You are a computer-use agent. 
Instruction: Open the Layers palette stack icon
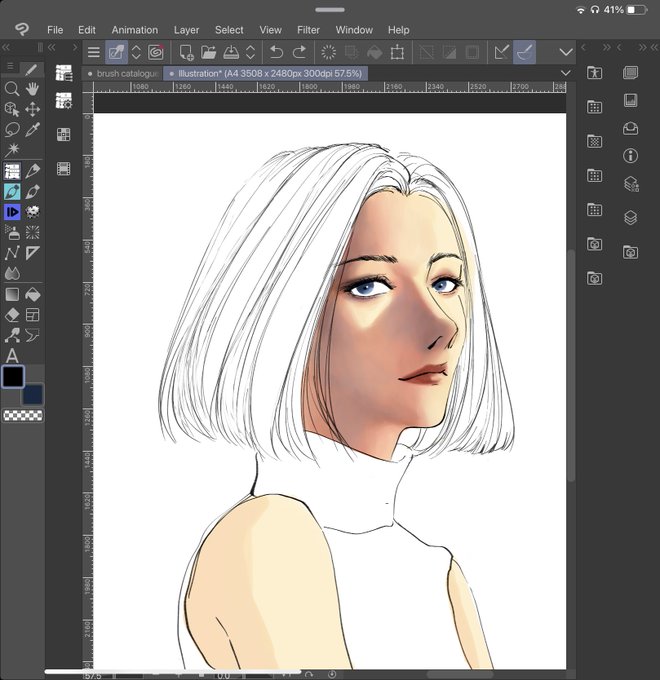click(631, 218)
